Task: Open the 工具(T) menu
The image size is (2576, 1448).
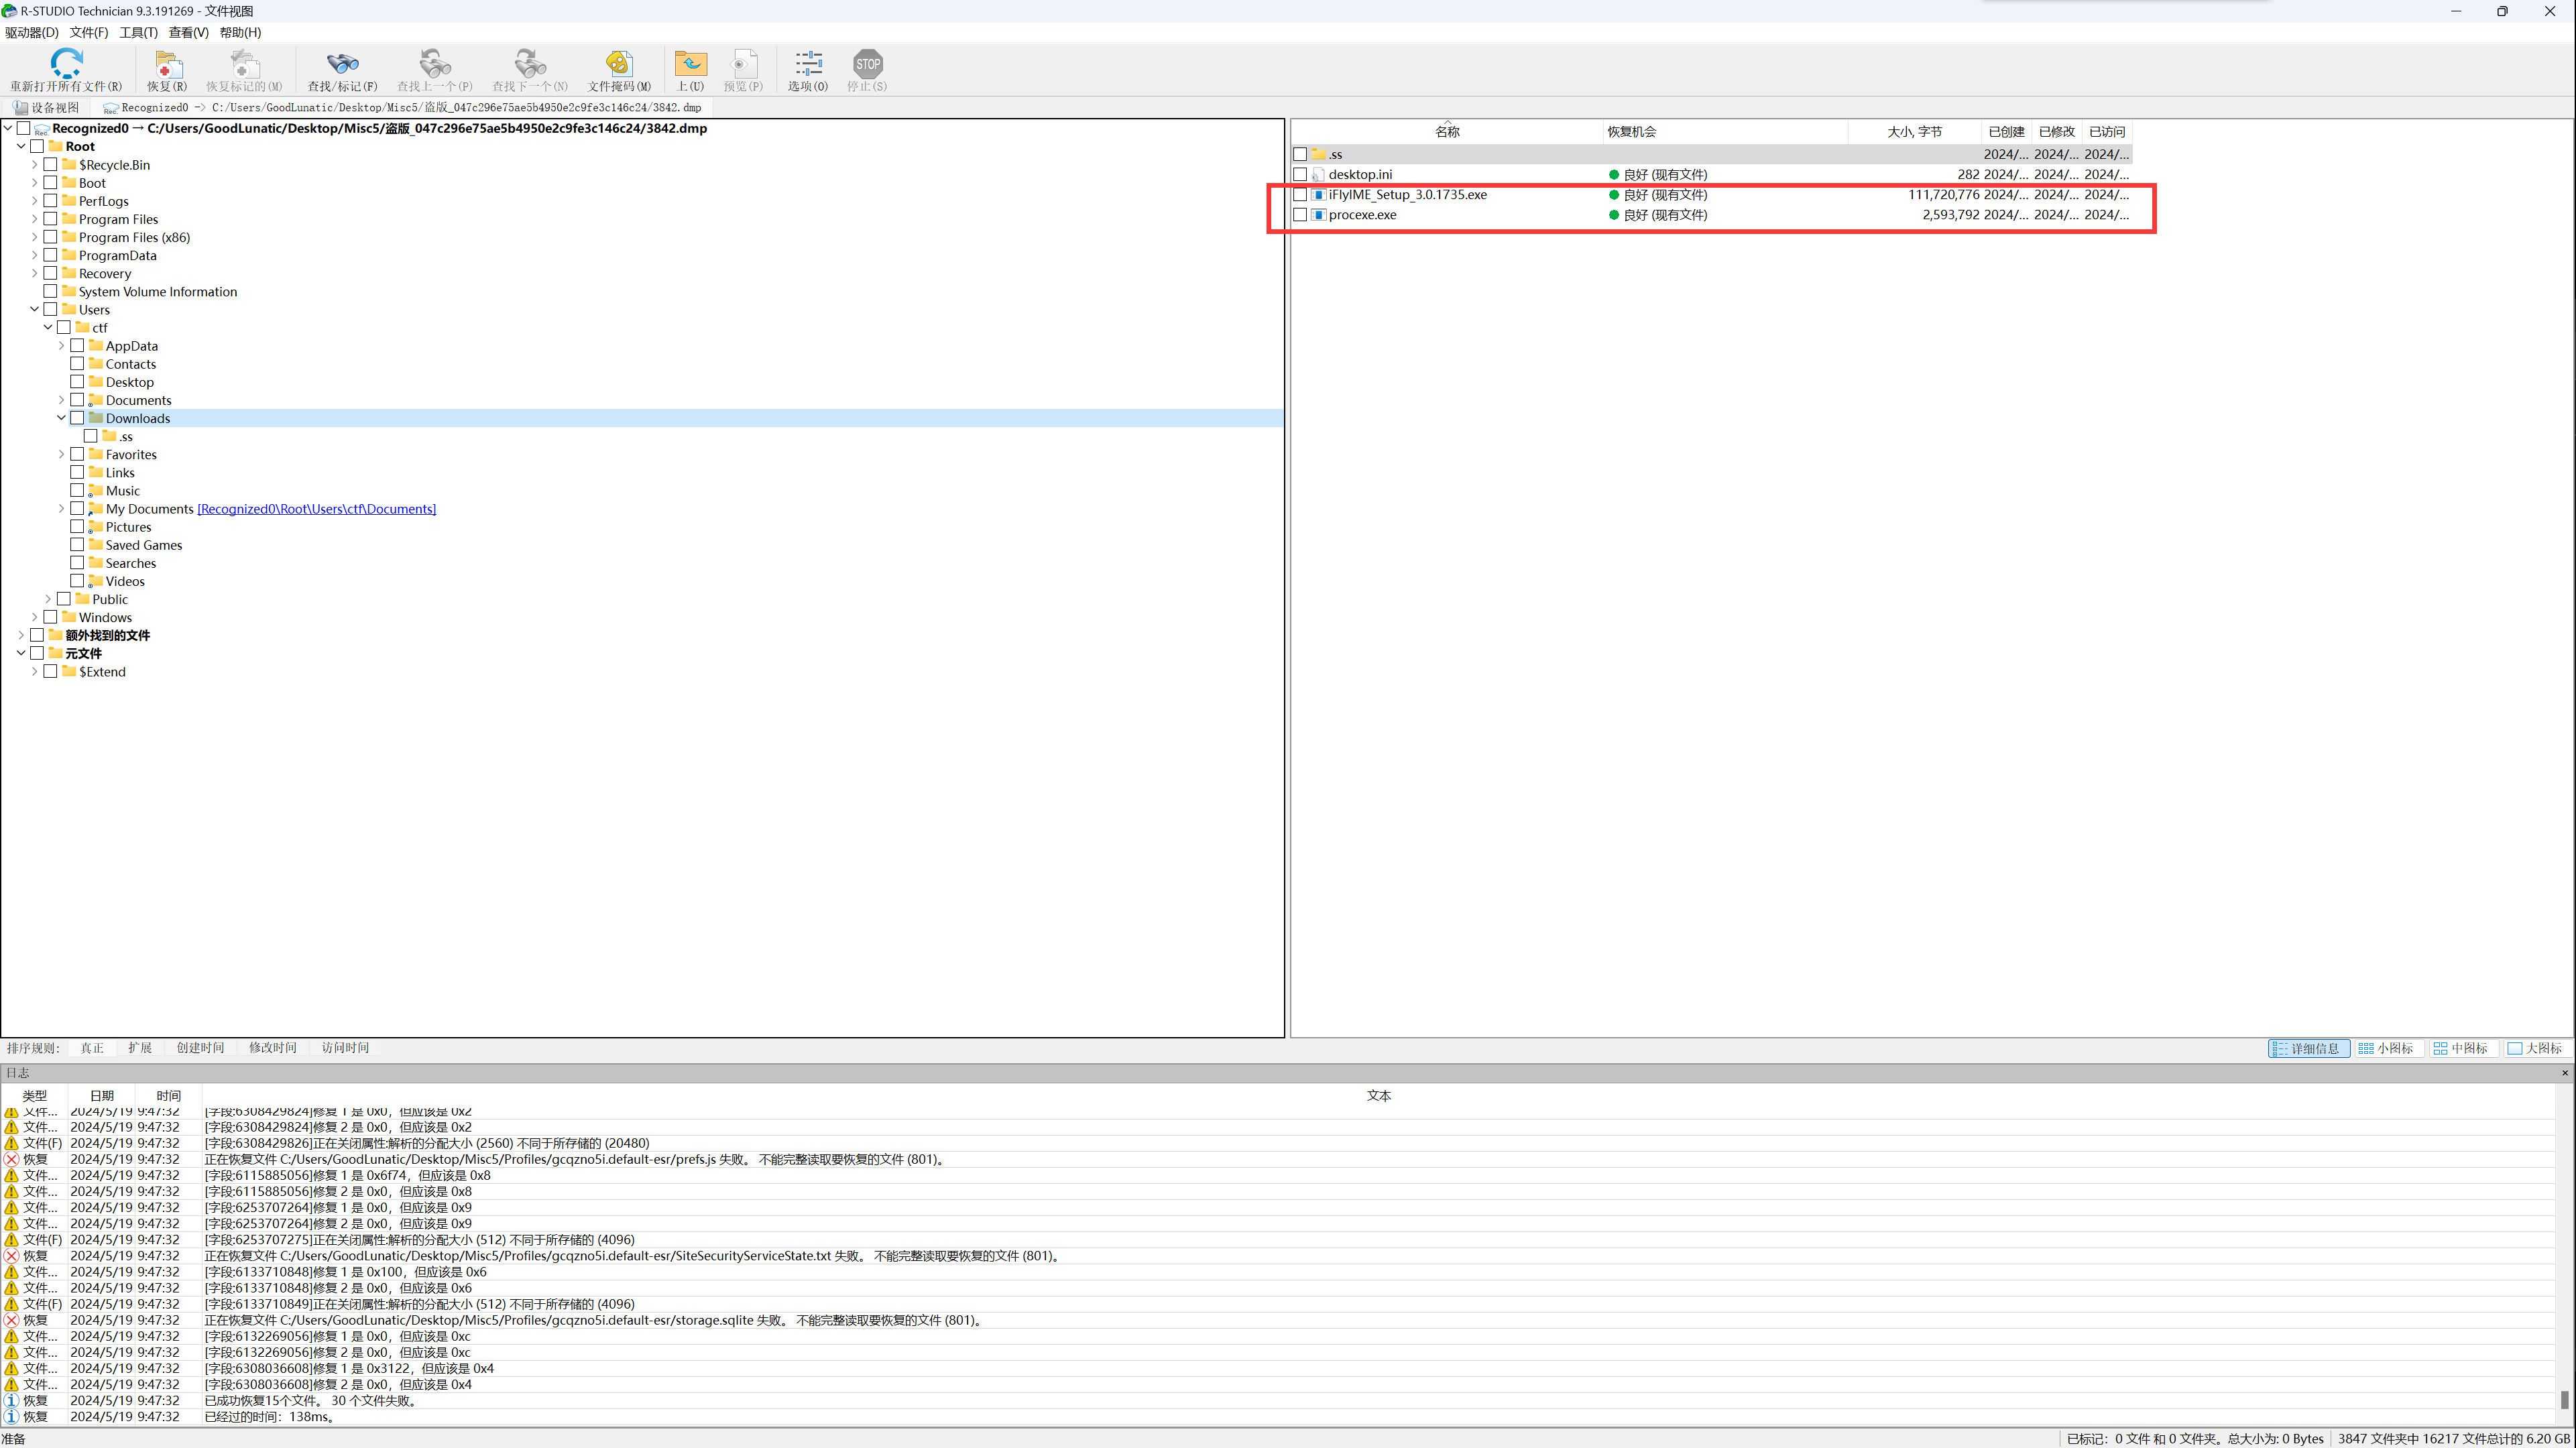Action: pos(138,32)
